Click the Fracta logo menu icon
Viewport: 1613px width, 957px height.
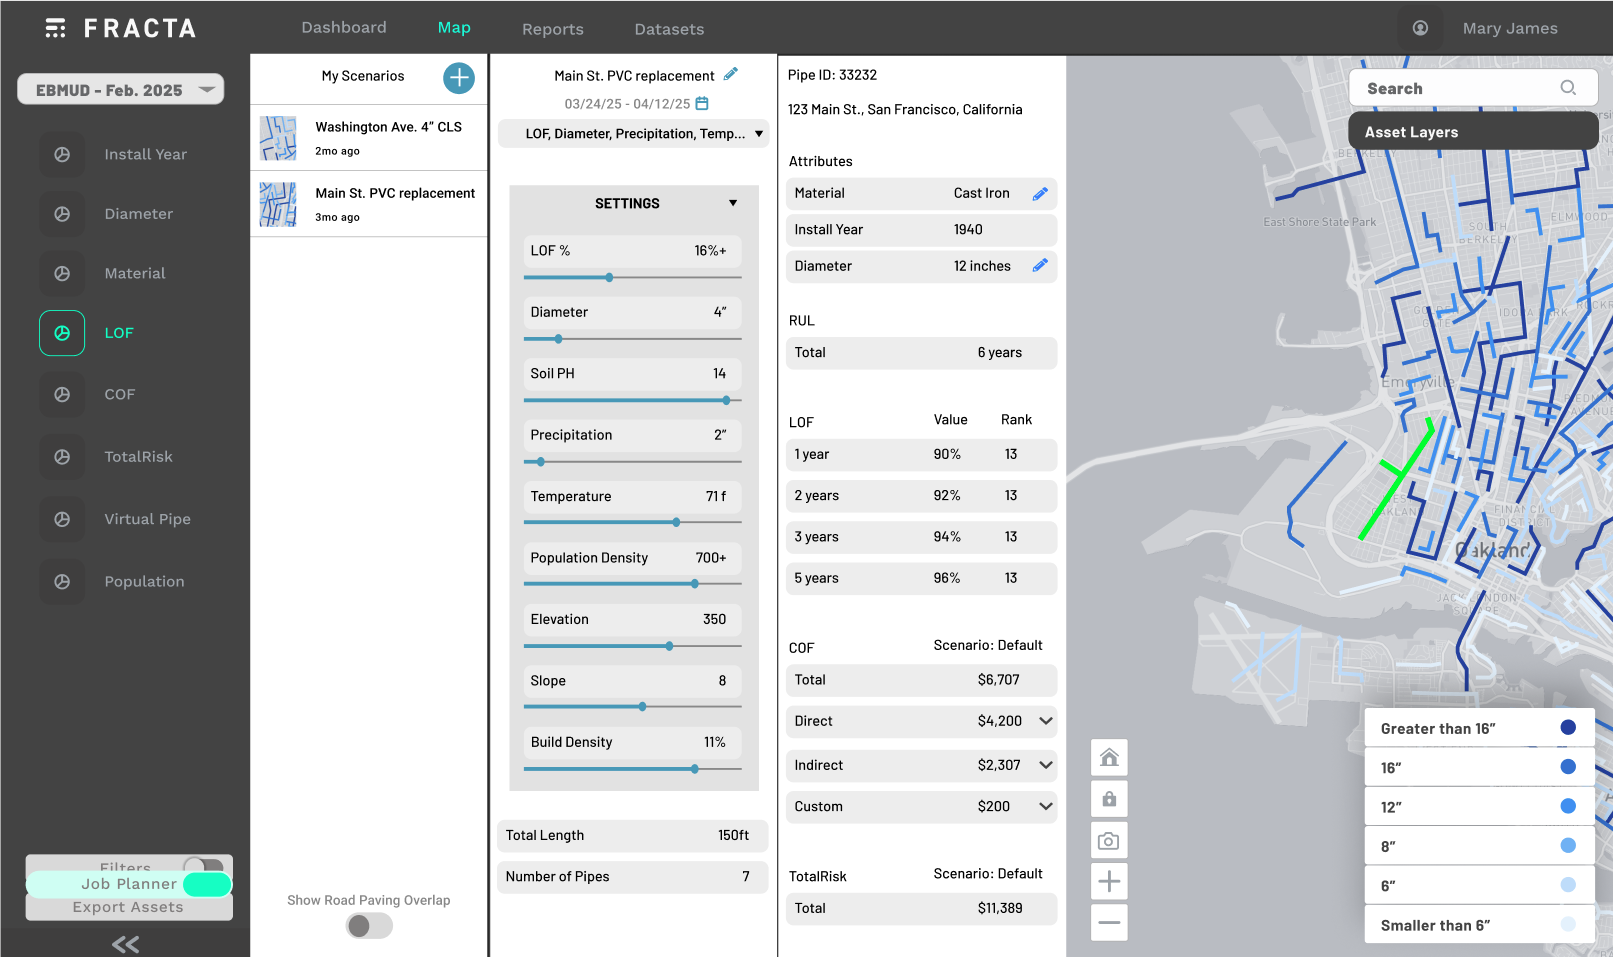pos(56,28)
